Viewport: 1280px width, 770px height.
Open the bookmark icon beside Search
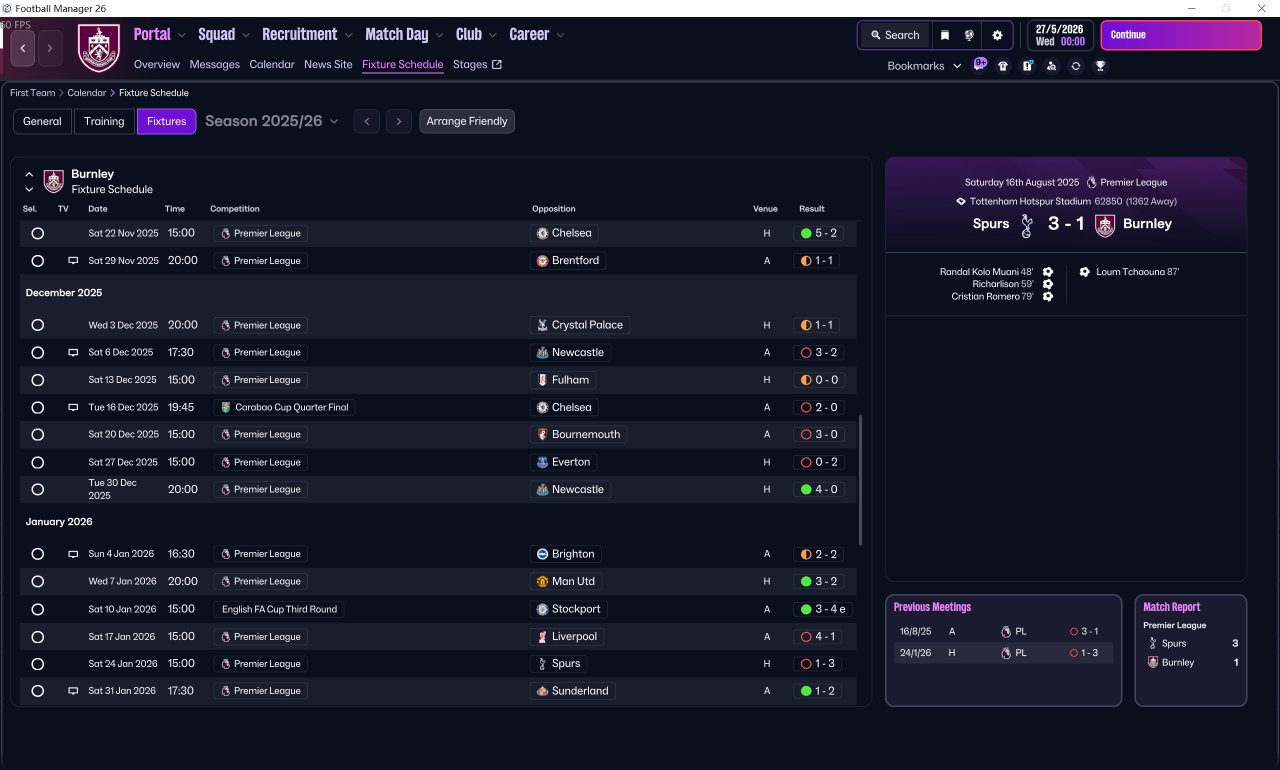pyautogui.click(x=945, y=35)
